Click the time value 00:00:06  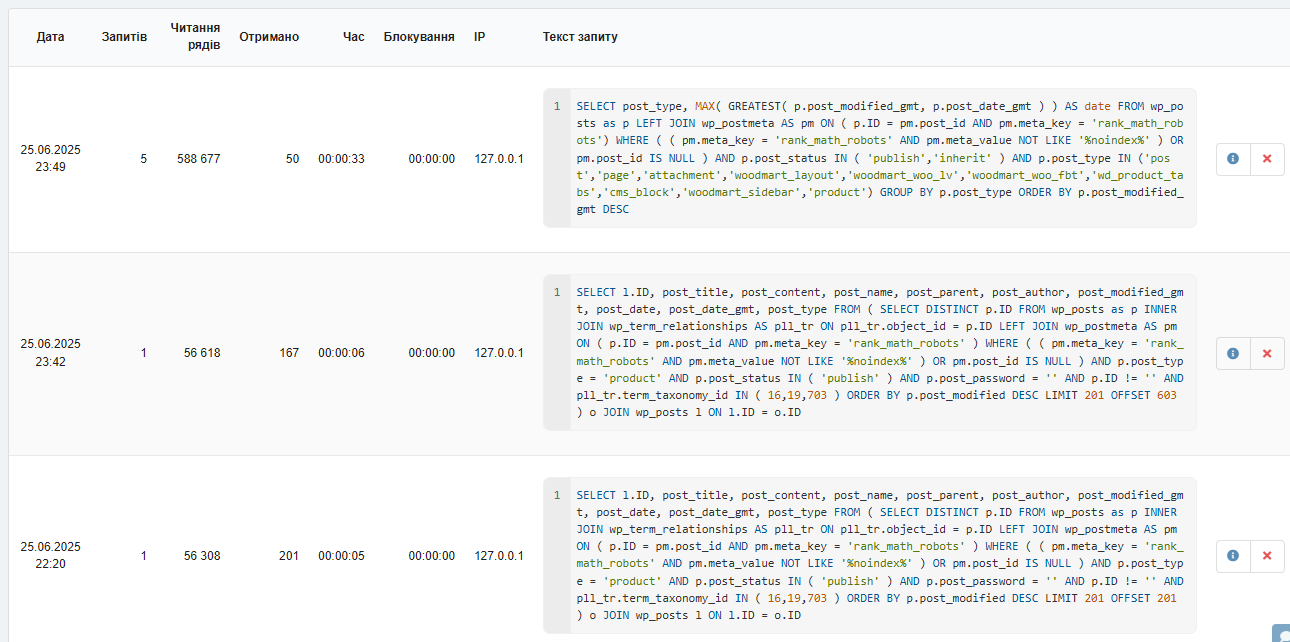pos(342,353)
